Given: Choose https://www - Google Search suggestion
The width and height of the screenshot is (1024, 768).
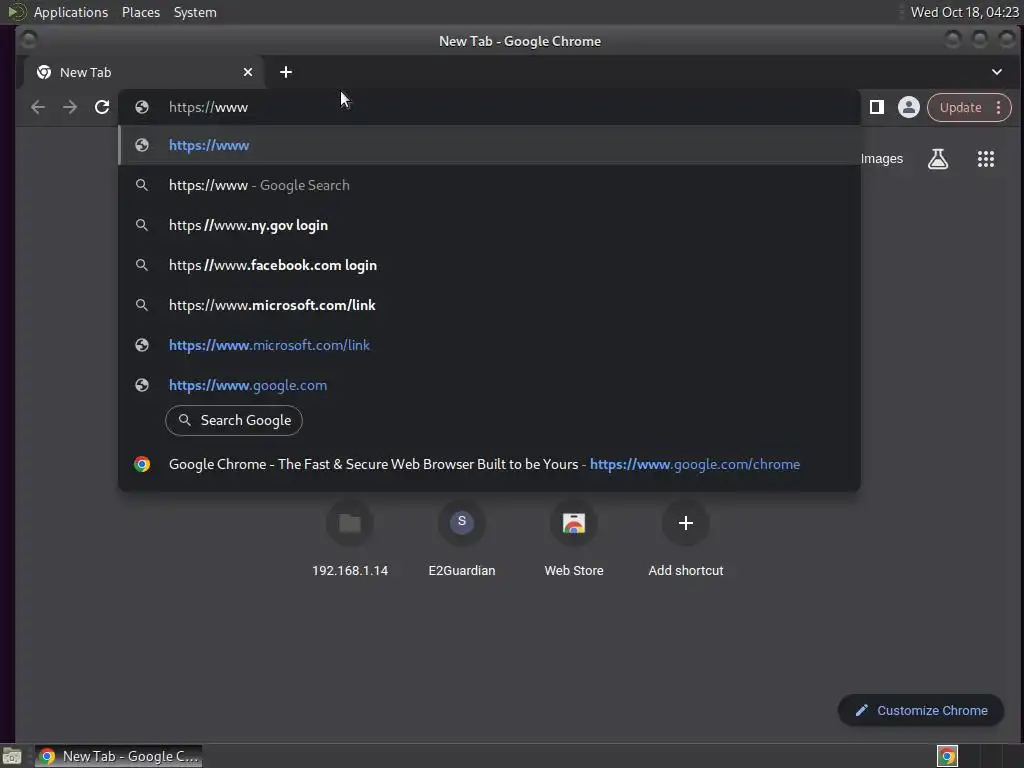Looking at the screenshot, I should pos(489,185).
